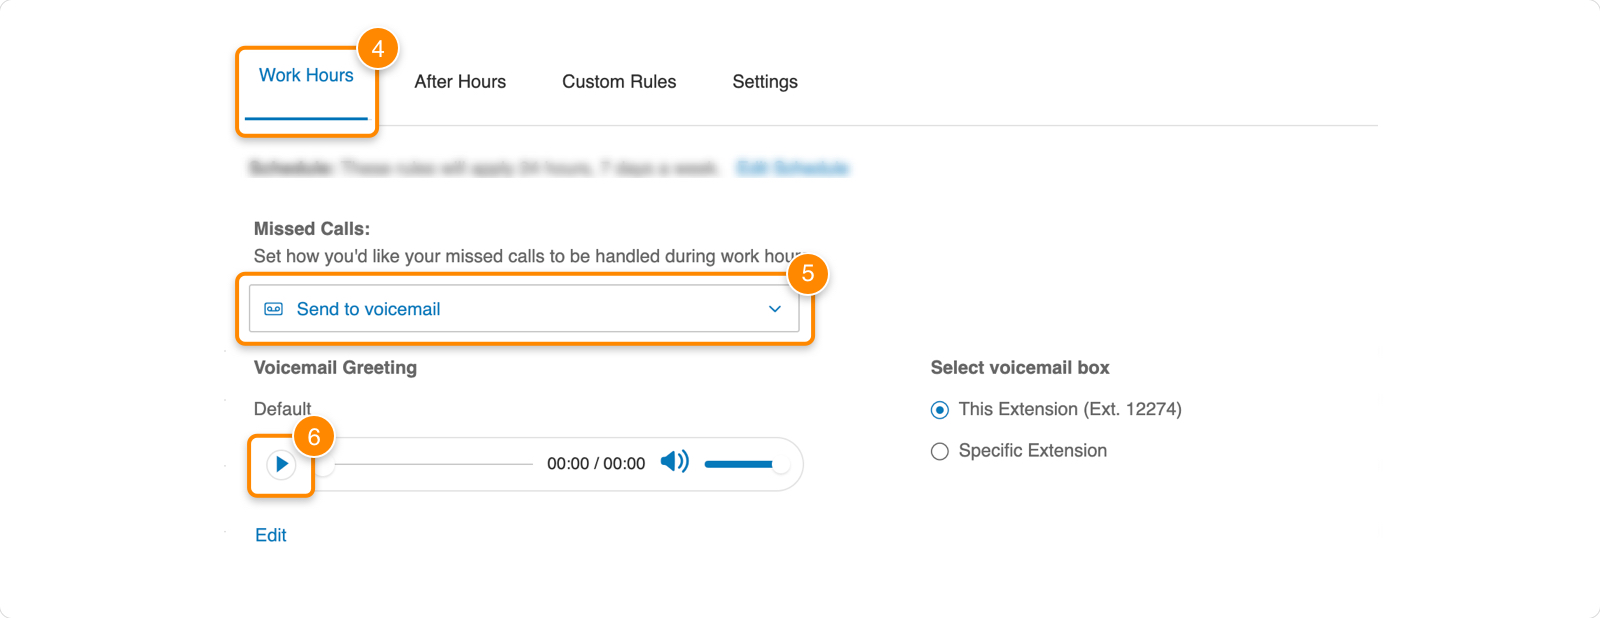The height and width of the screenshot is (618, 1600).
Task: Go to the Settings tab
Action: coord(764,81)
